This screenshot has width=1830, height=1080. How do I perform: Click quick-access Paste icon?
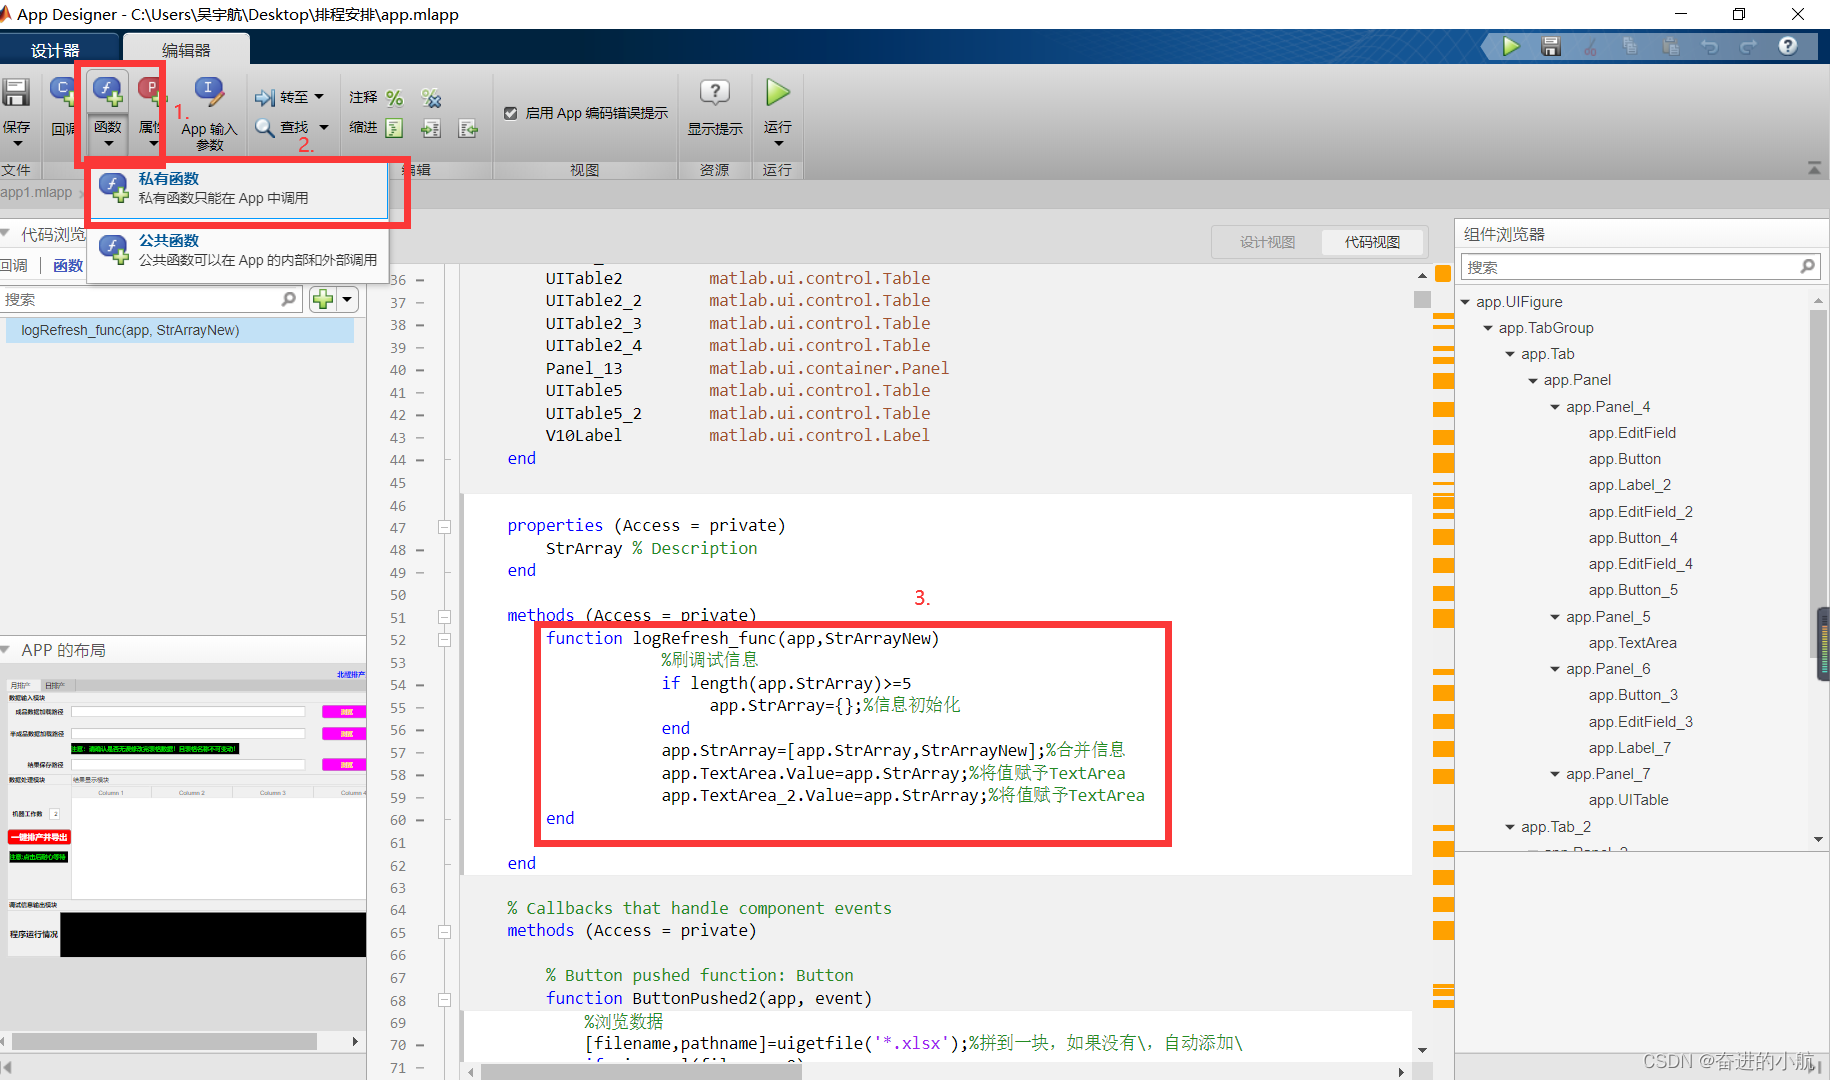click(1670, 46)
